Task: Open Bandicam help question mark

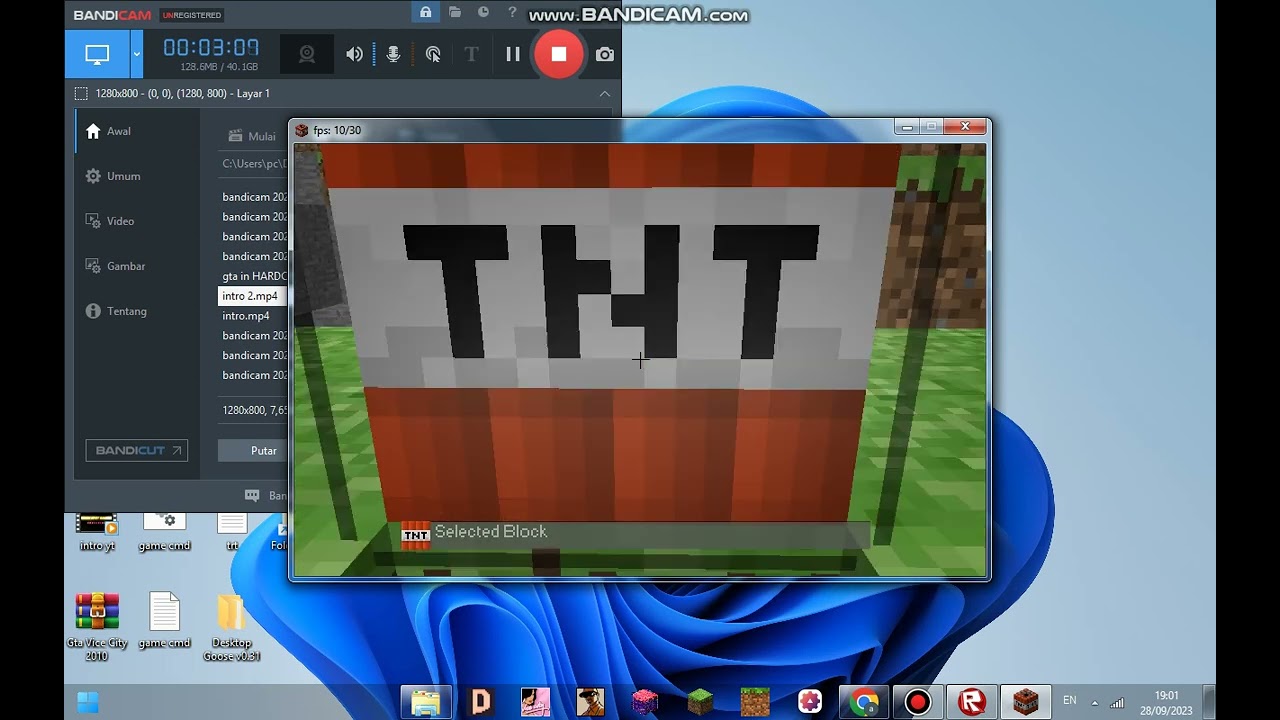Action: click(512, 13)
